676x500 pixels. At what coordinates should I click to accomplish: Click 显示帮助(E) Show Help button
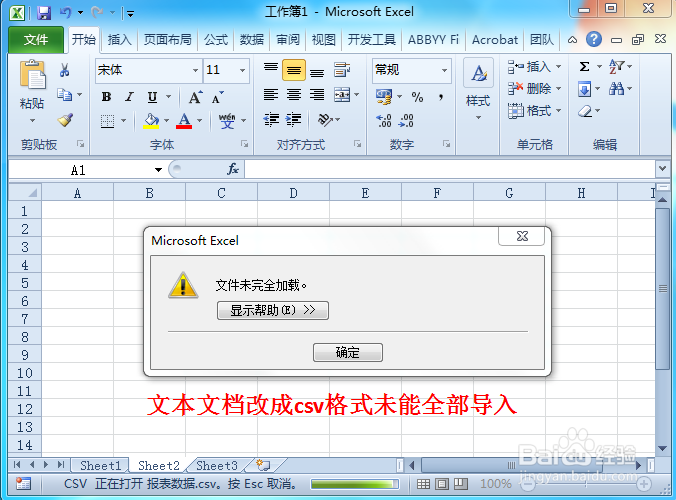[x=272, y=310]
